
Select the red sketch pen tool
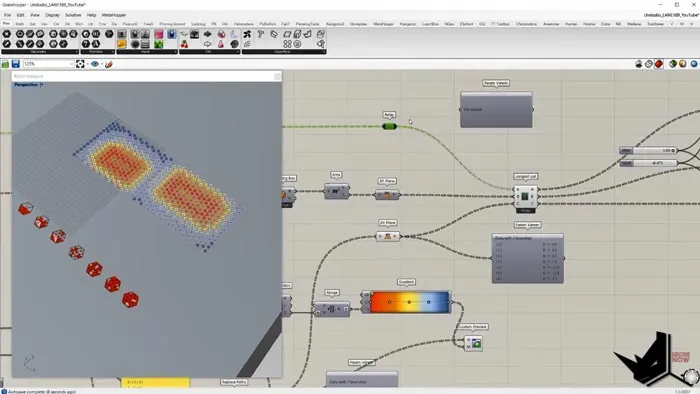tap(108, 64)
